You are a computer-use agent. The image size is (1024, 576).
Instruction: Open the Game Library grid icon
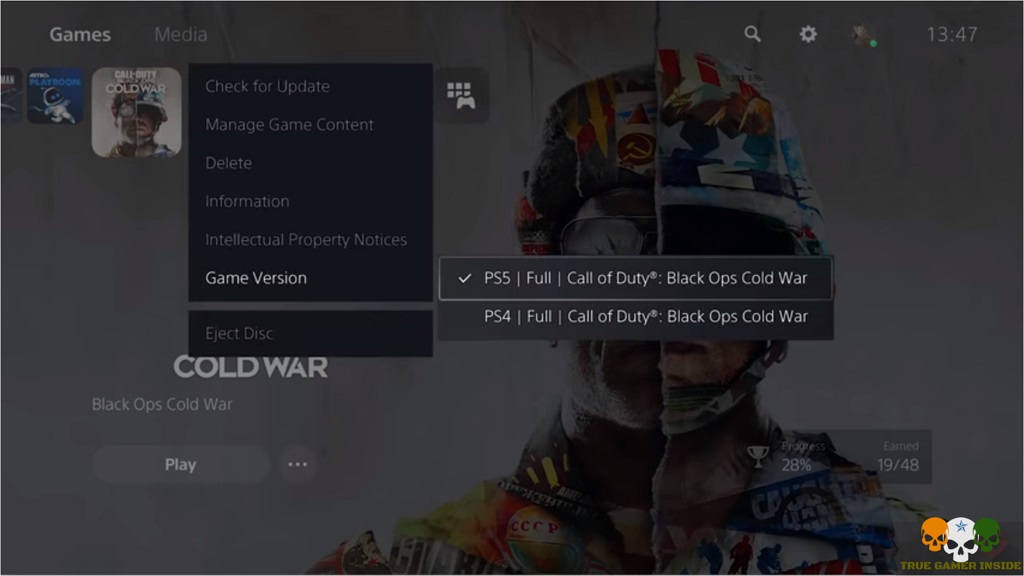[x=461, y=95]
